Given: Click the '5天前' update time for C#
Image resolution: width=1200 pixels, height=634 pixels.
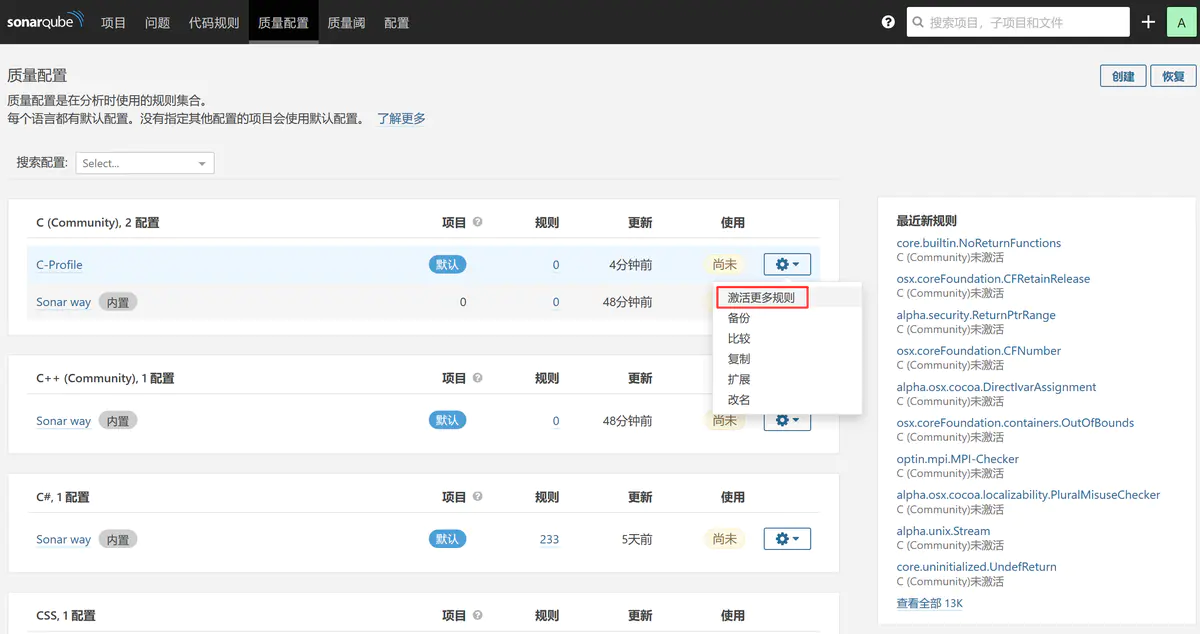Looking at the screenshot, I should [x=637, y=539].
